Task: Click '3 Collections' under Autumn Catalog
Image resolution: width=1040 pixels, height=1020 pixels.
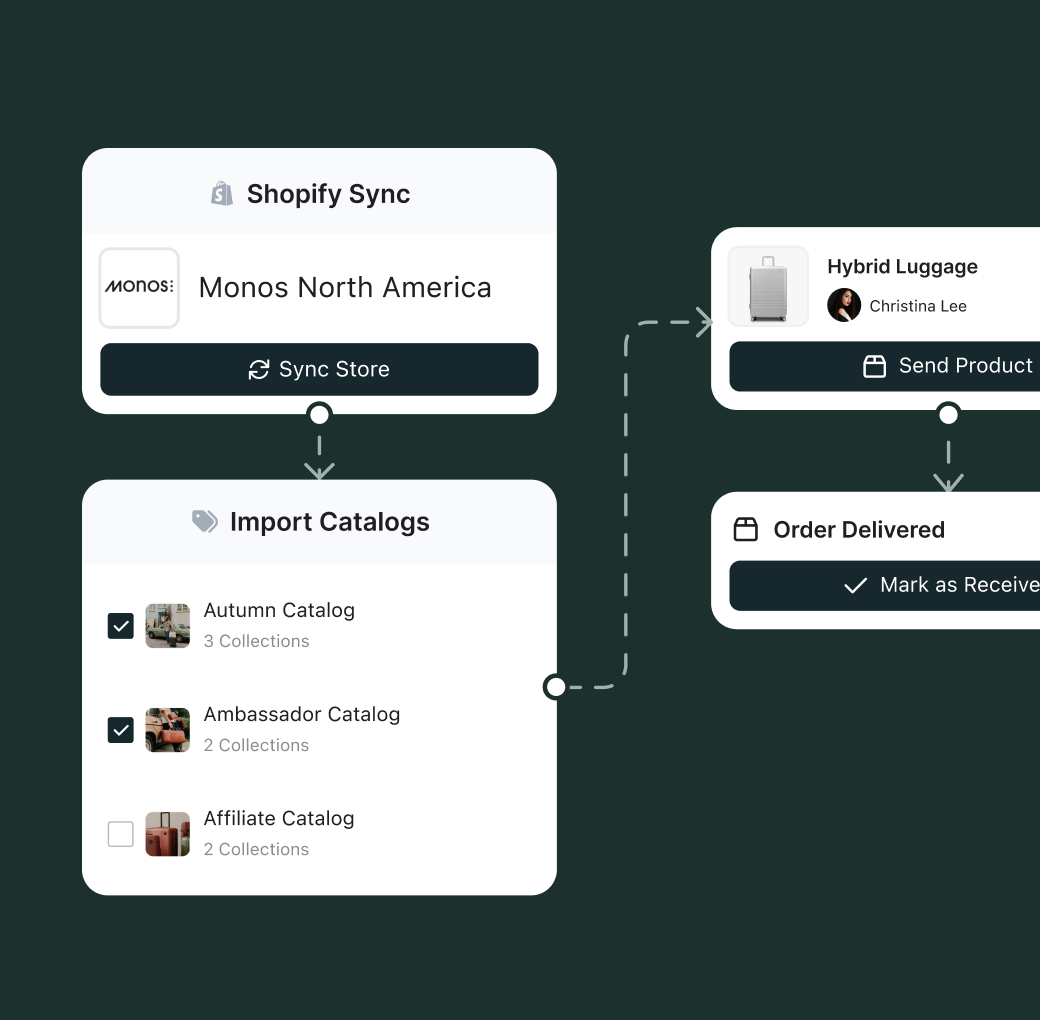Action: tap(257, 641)
